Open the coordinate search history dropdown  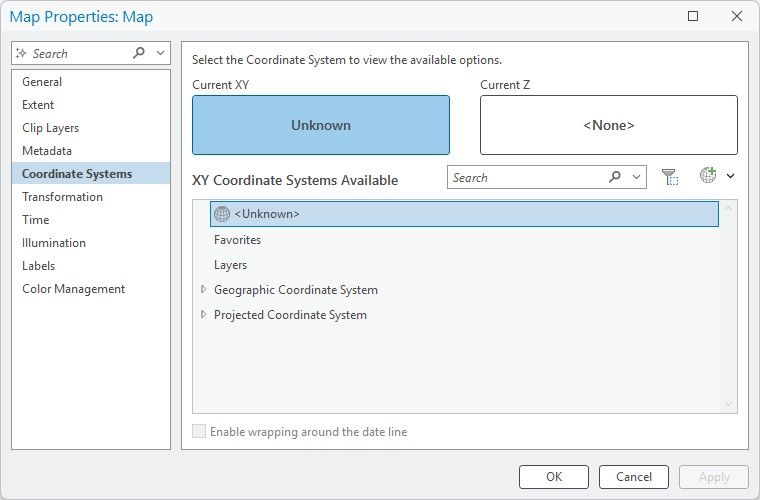pos(636,177)
